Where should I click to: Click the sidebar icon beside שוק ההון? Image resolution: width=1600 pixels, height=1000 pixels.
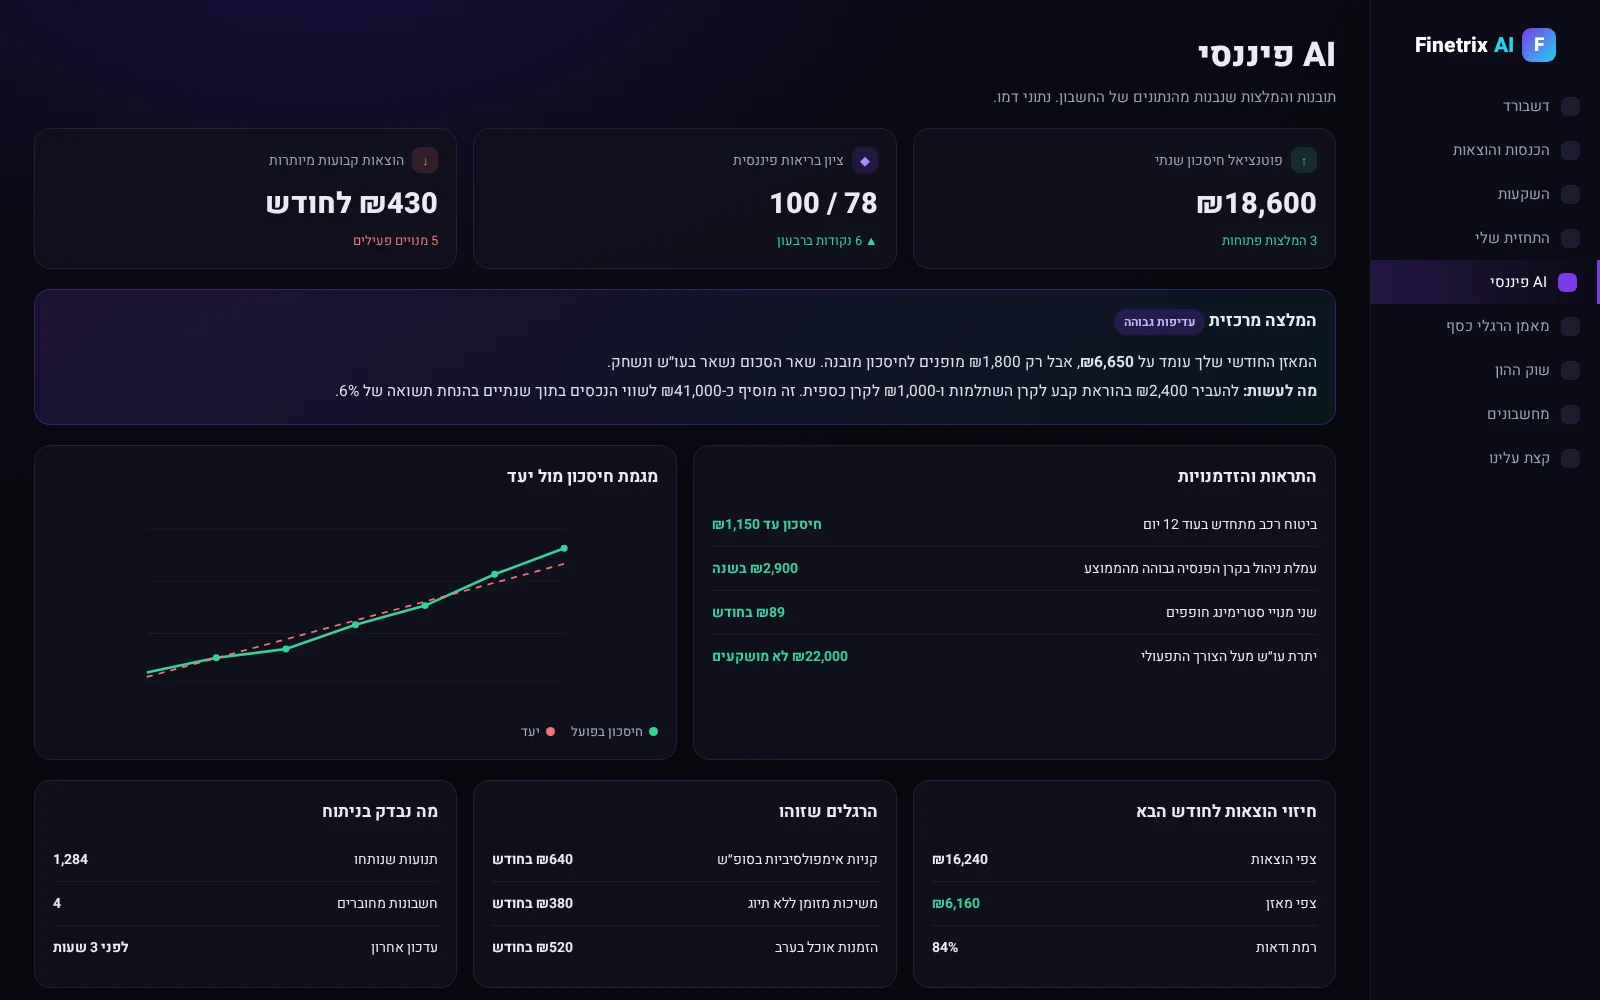coord(1570,370)
